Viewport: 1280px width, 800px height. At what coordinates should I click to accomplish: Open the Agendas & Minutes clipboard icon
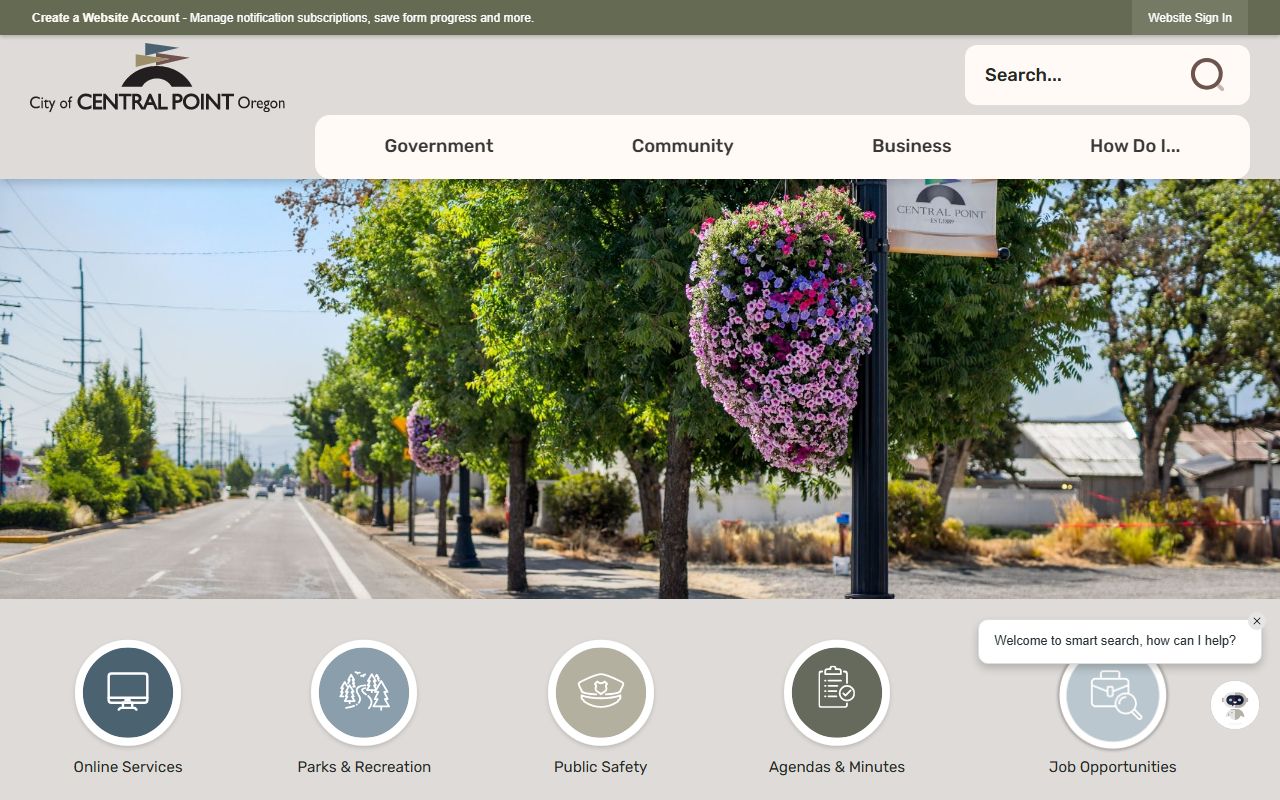tap(837, 692)
